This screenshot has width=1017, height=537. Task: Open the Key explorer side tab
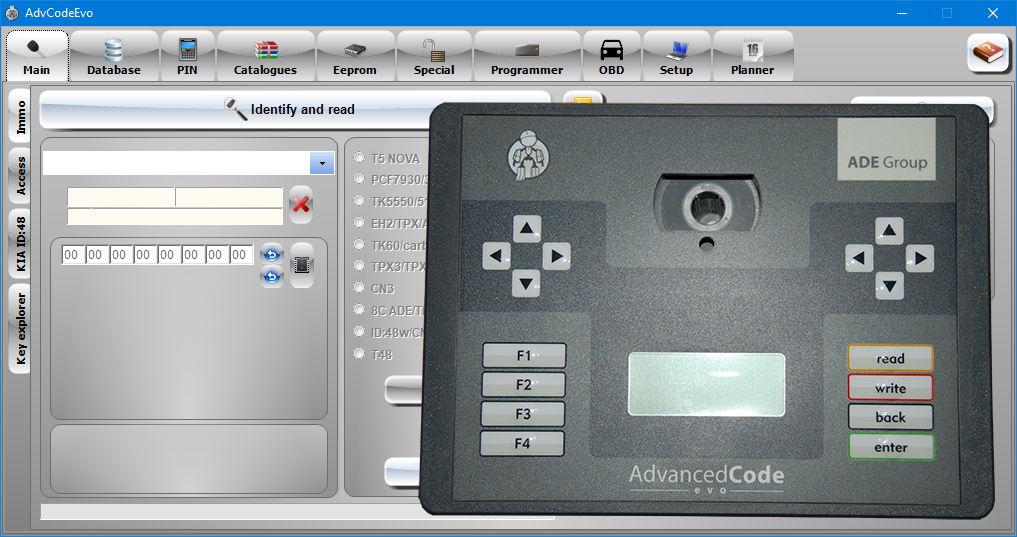[x=20, y=329]
